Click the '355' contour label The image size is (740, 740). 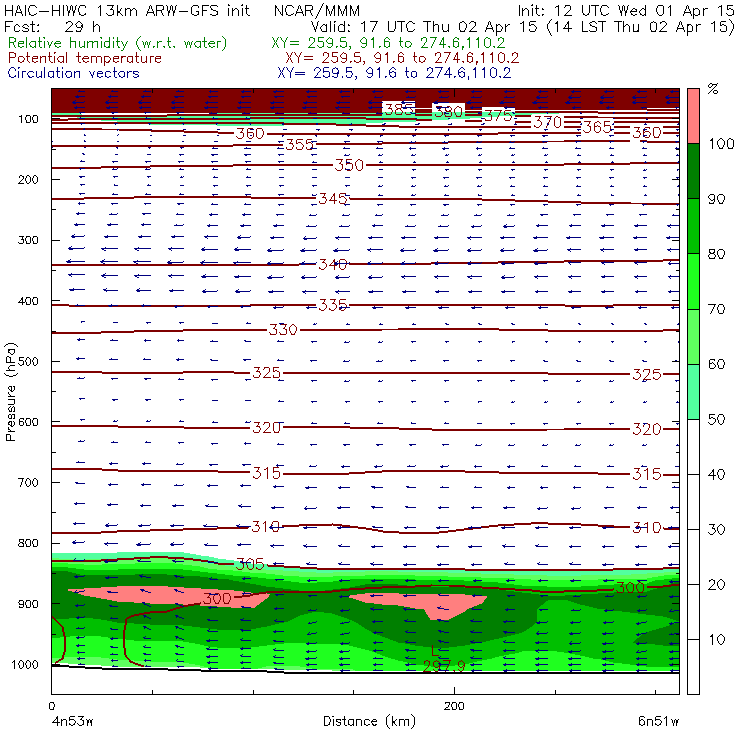[300, 144]
